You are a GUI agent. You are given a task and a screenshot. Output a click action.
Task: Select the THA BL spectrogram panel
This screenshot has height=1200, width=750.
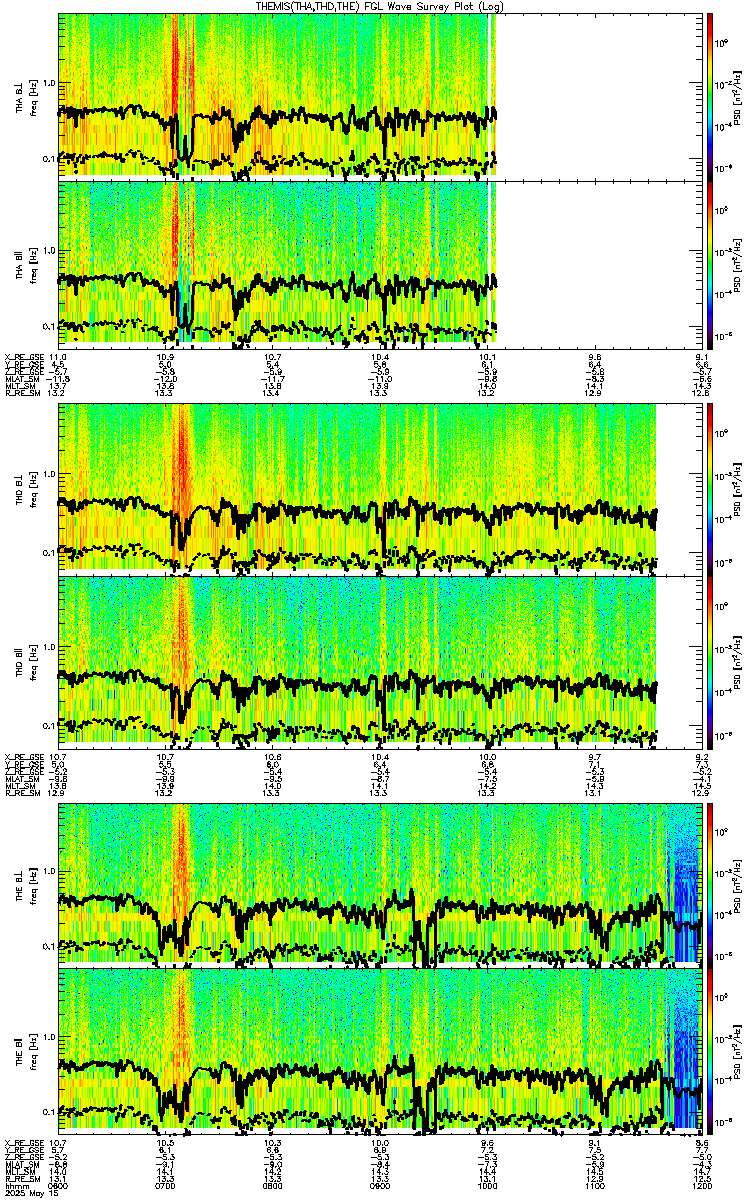pos(378,95)
